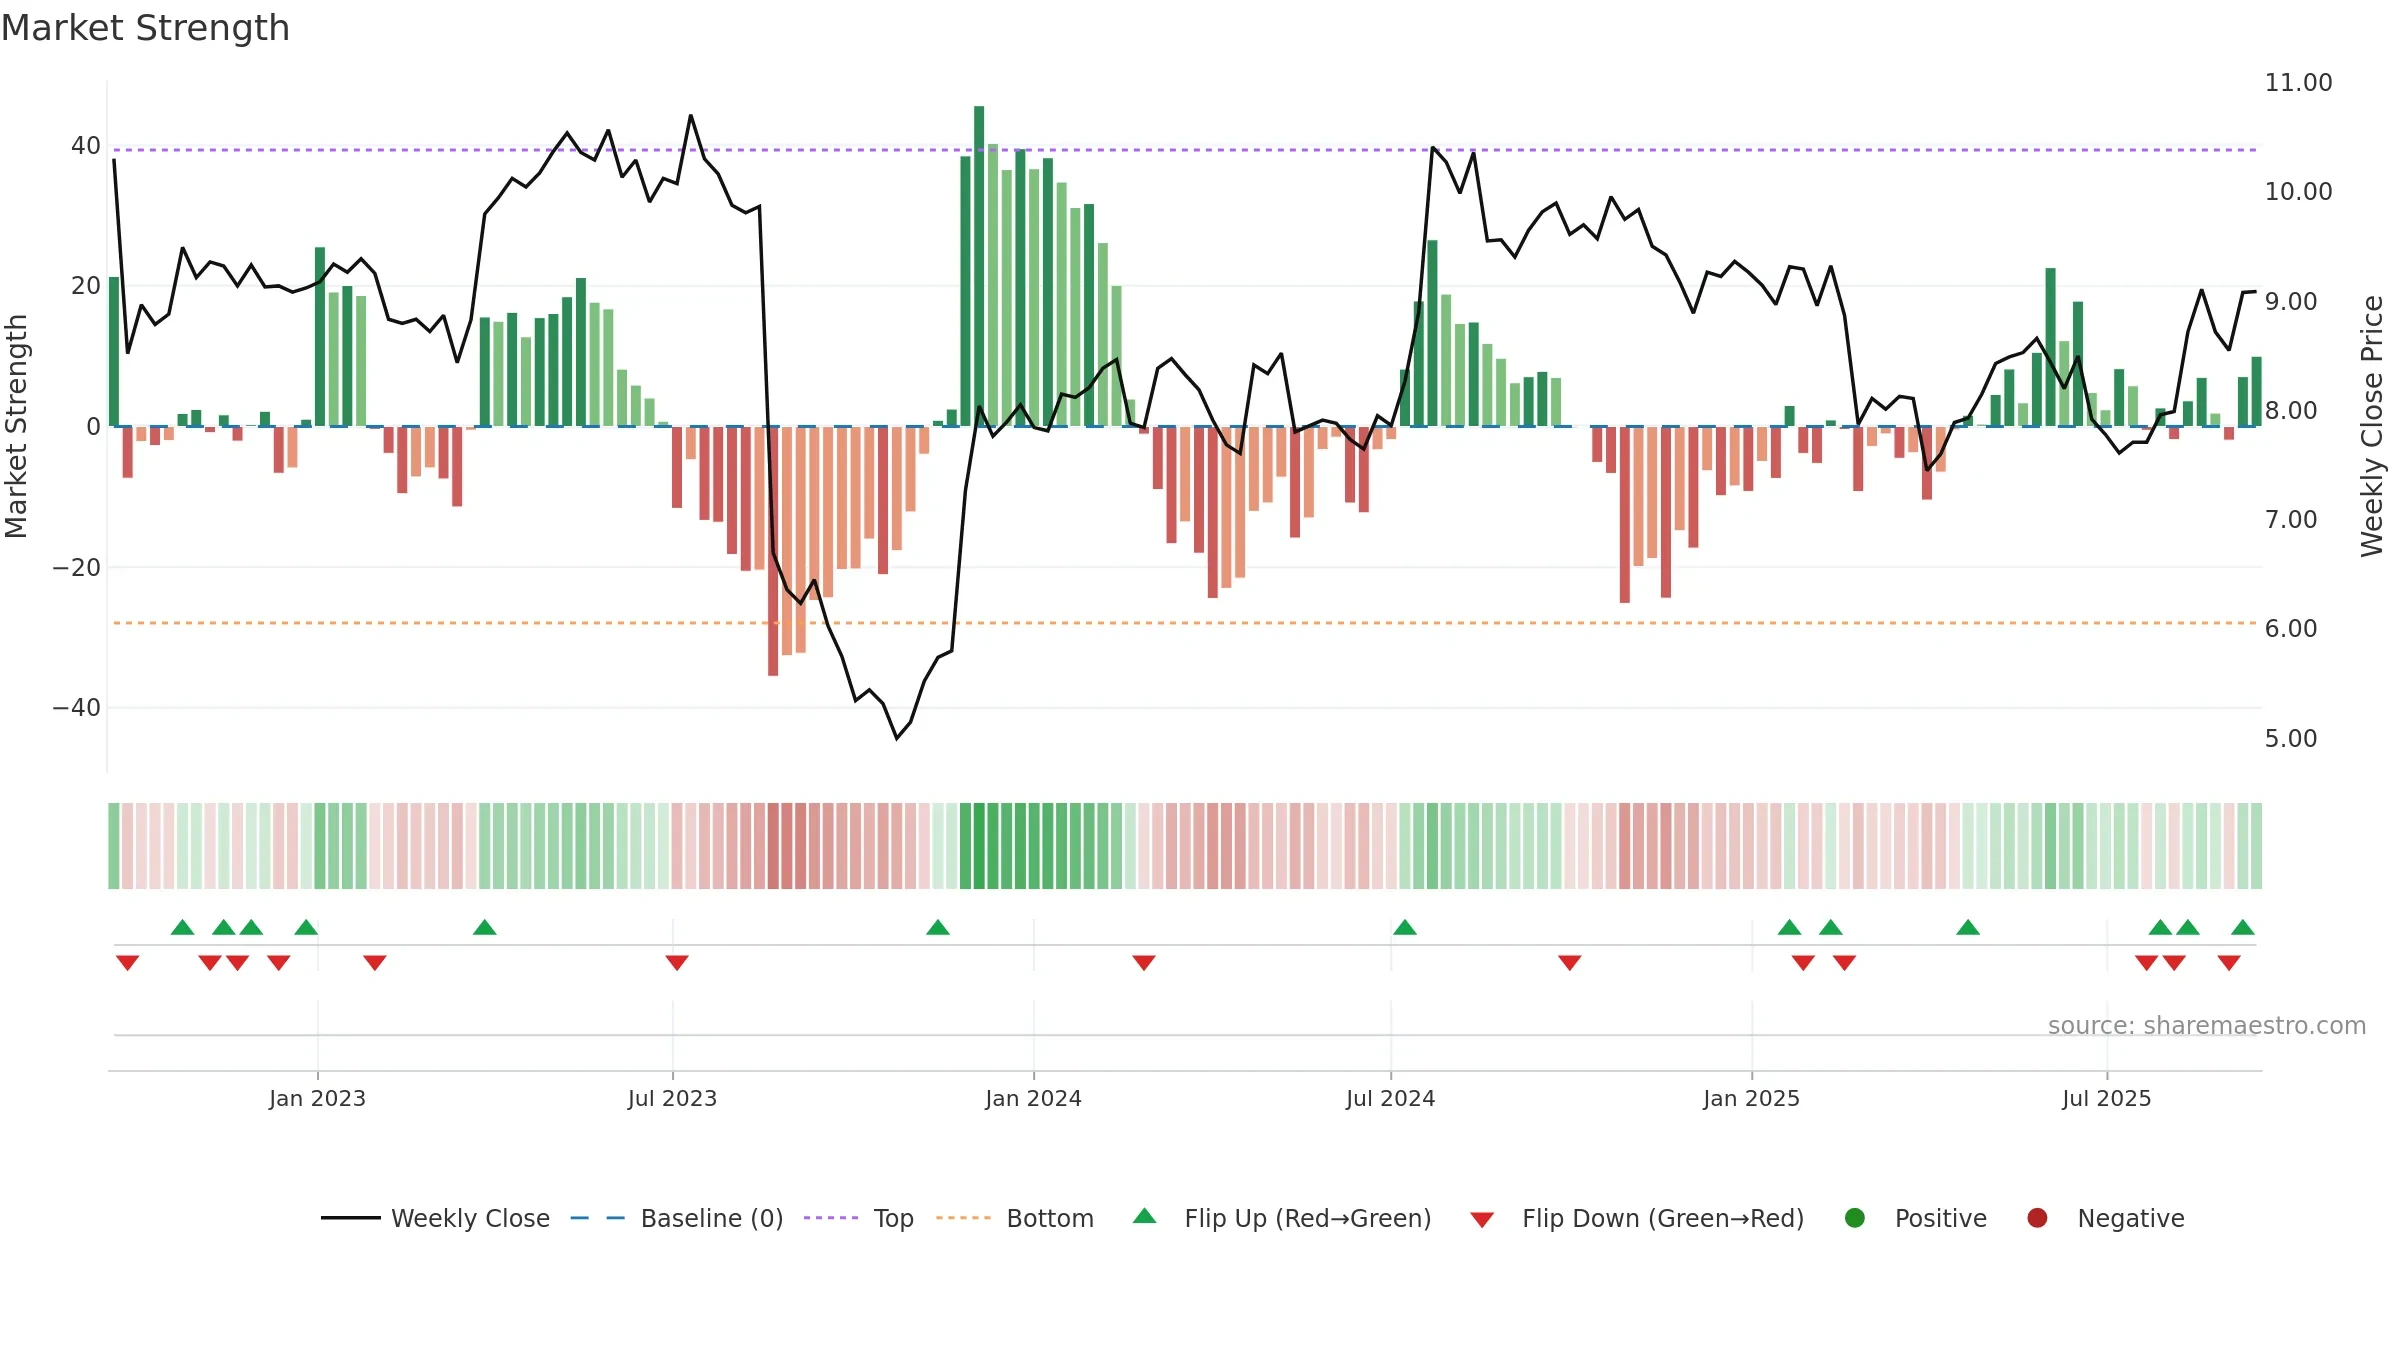Screen dimensions: 2400x1350
Task: Click the Jul 2024 axis label
Action: [1390, 1098]
